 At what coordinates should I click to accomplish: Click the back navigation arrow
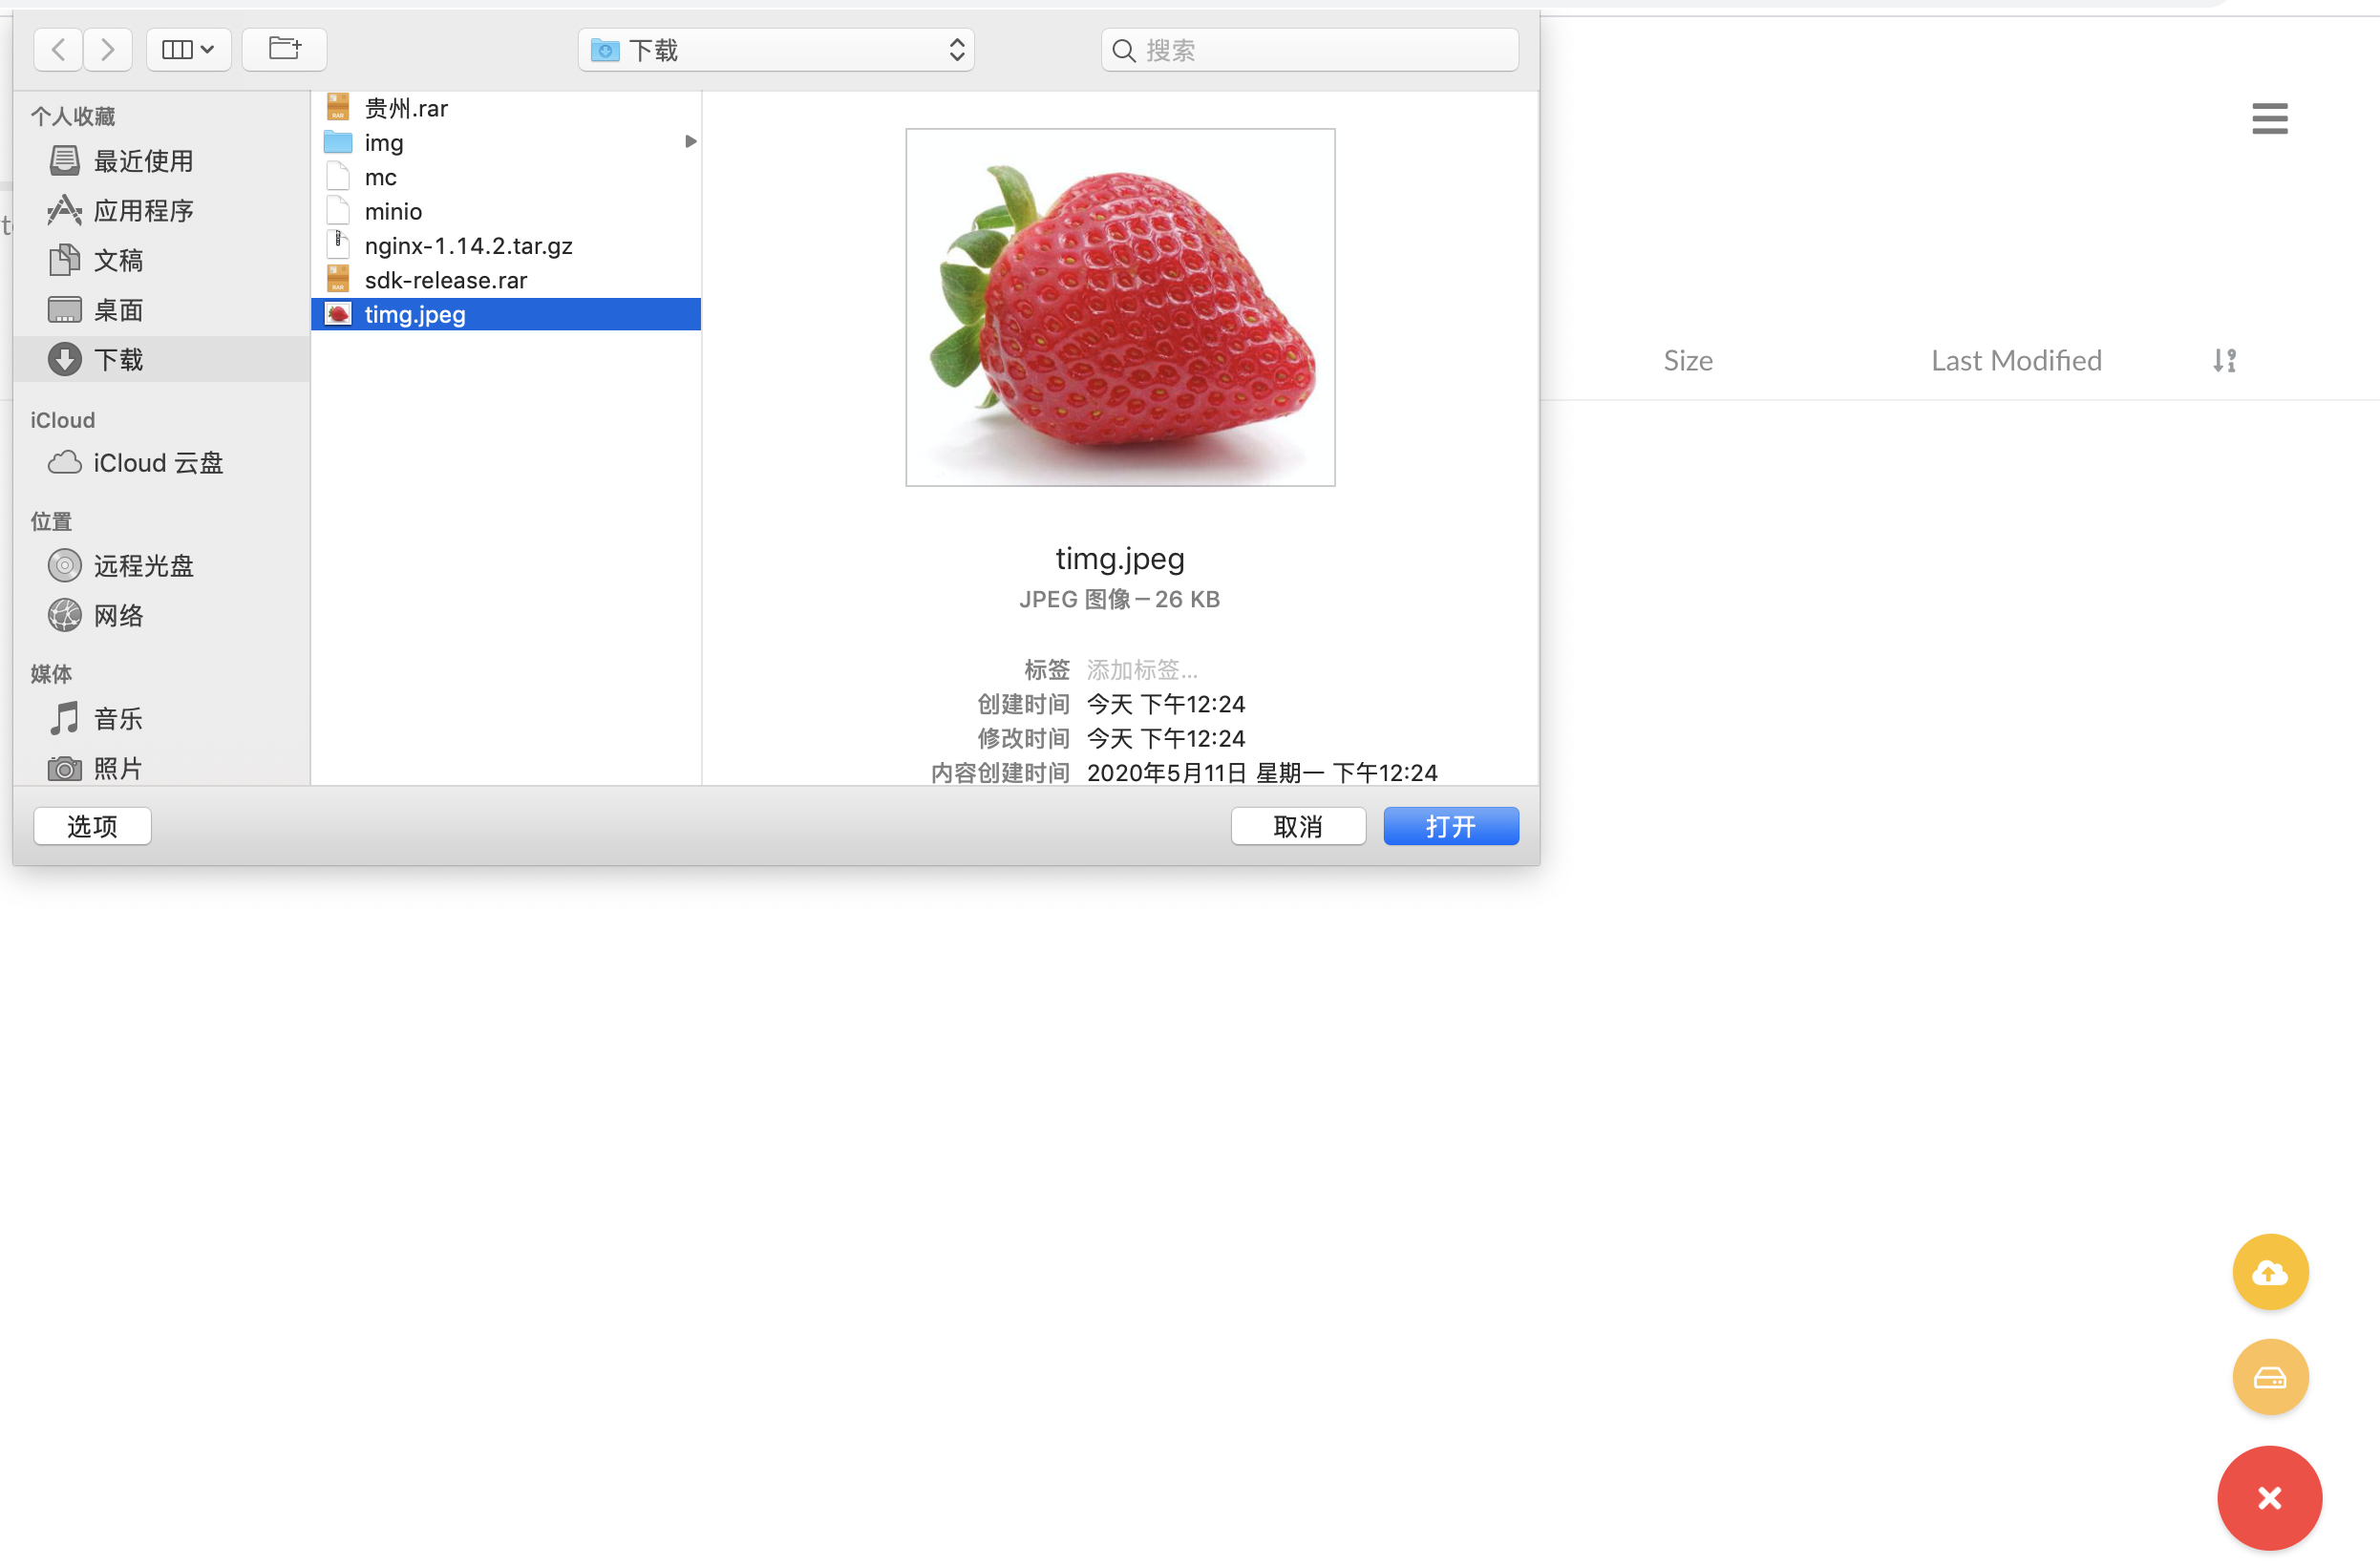[x=58, y=50]
